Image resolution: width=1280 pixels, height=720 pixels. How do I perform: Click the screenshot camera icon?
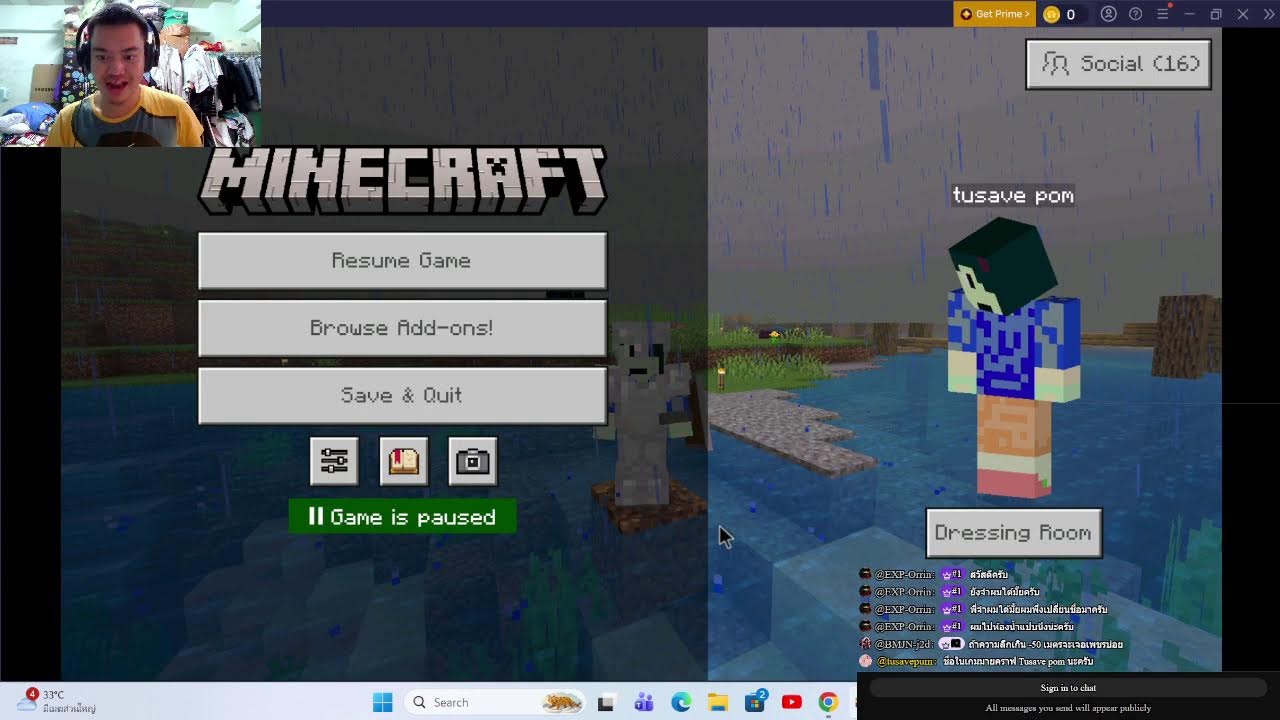click(x=472, y=461)
